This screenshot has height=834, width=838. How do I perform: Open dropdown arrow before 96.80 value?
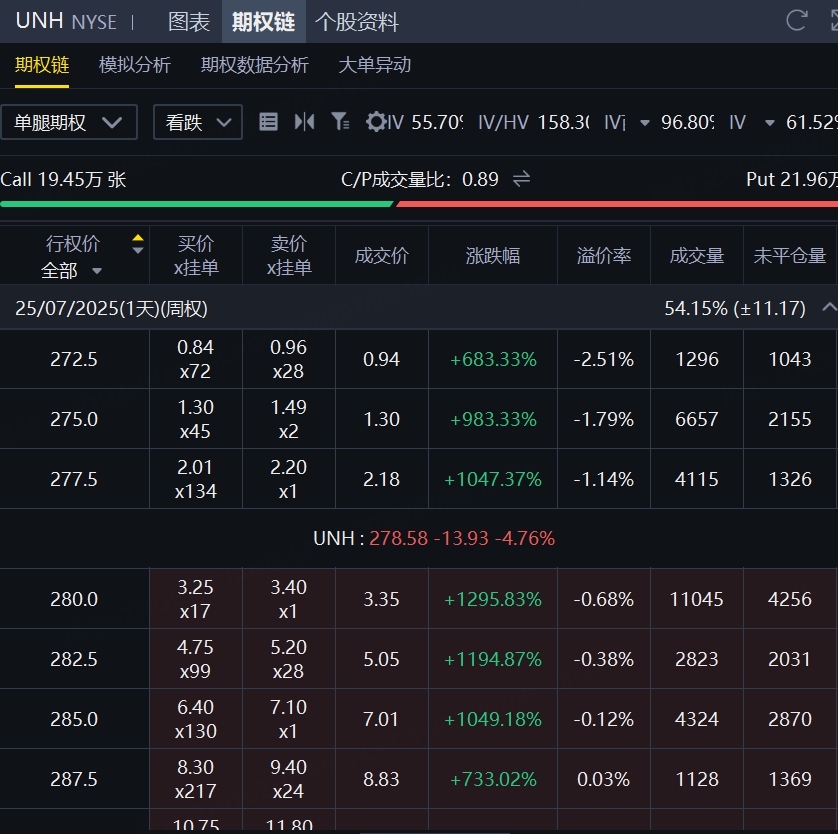click(645, 123)
